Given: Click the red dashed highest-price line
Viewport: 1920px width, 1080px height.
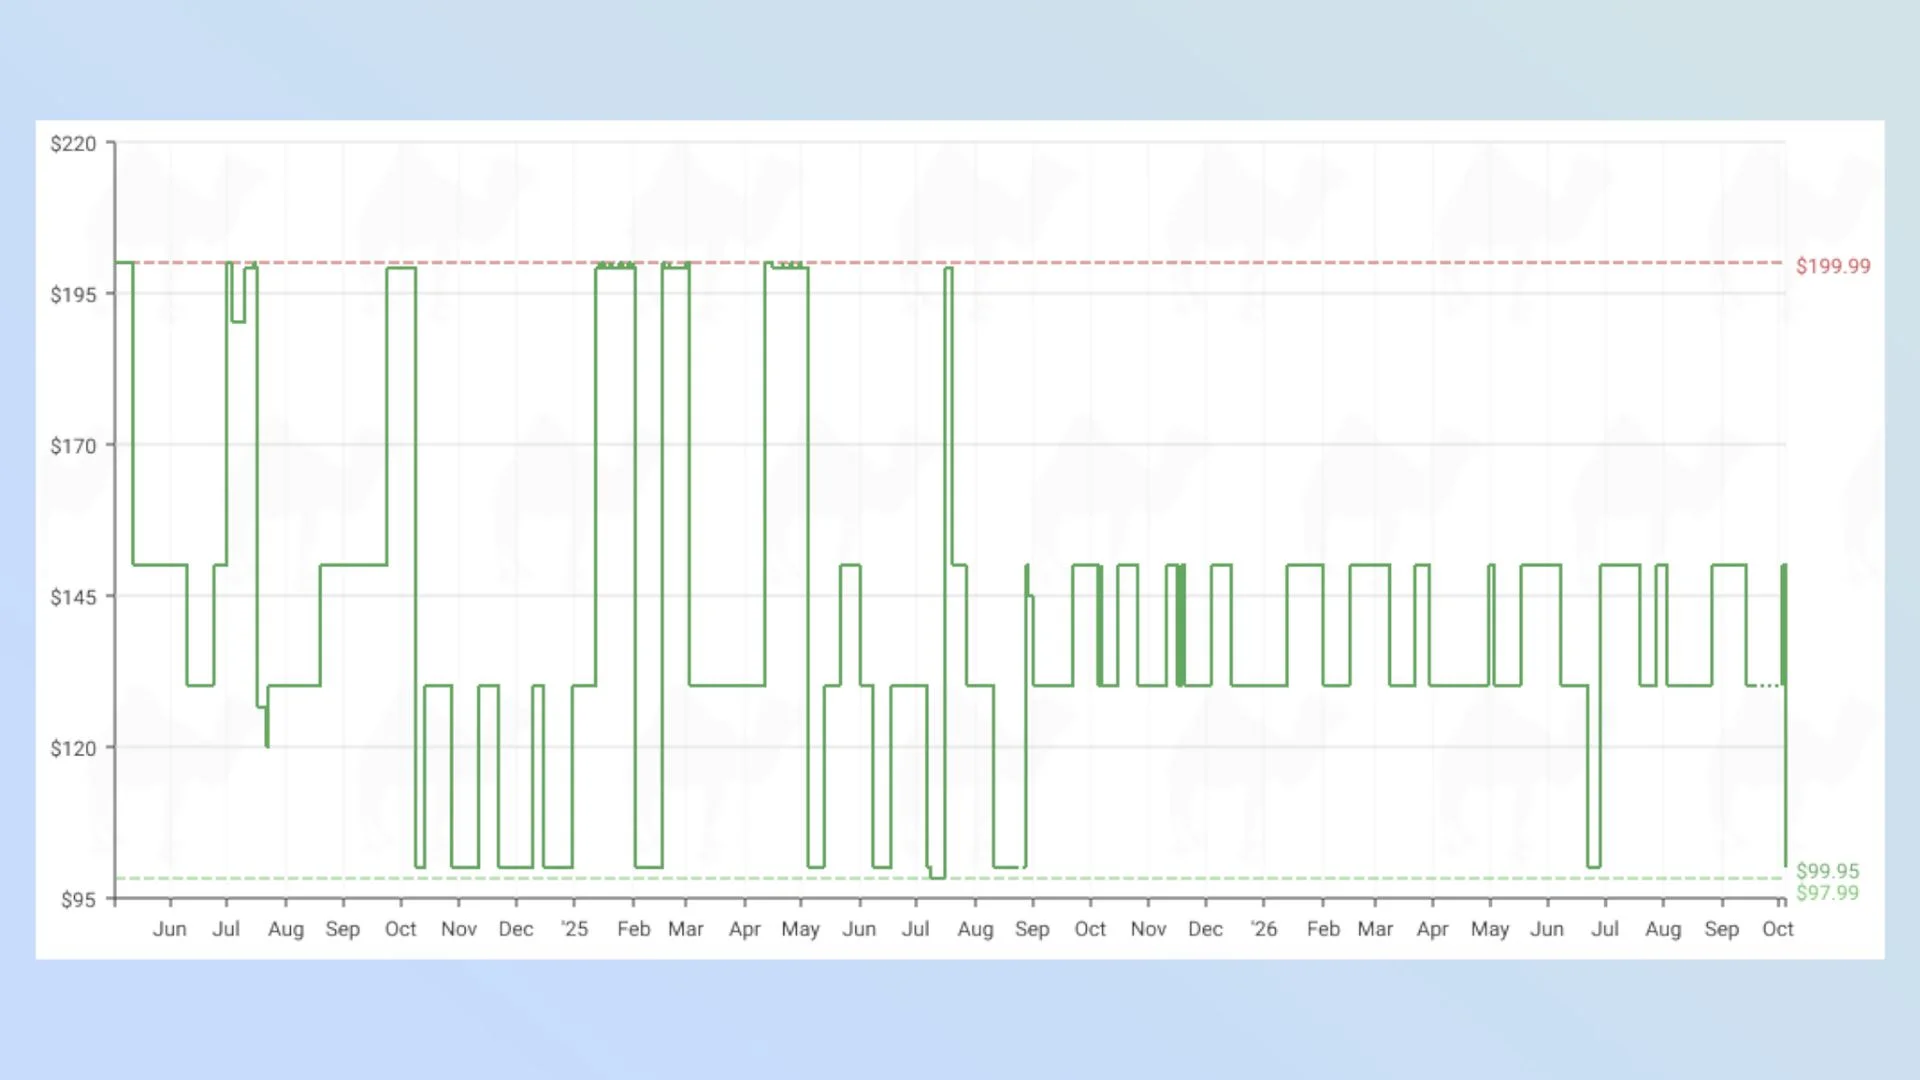Looking at the screenshot, I should [950, 263].
